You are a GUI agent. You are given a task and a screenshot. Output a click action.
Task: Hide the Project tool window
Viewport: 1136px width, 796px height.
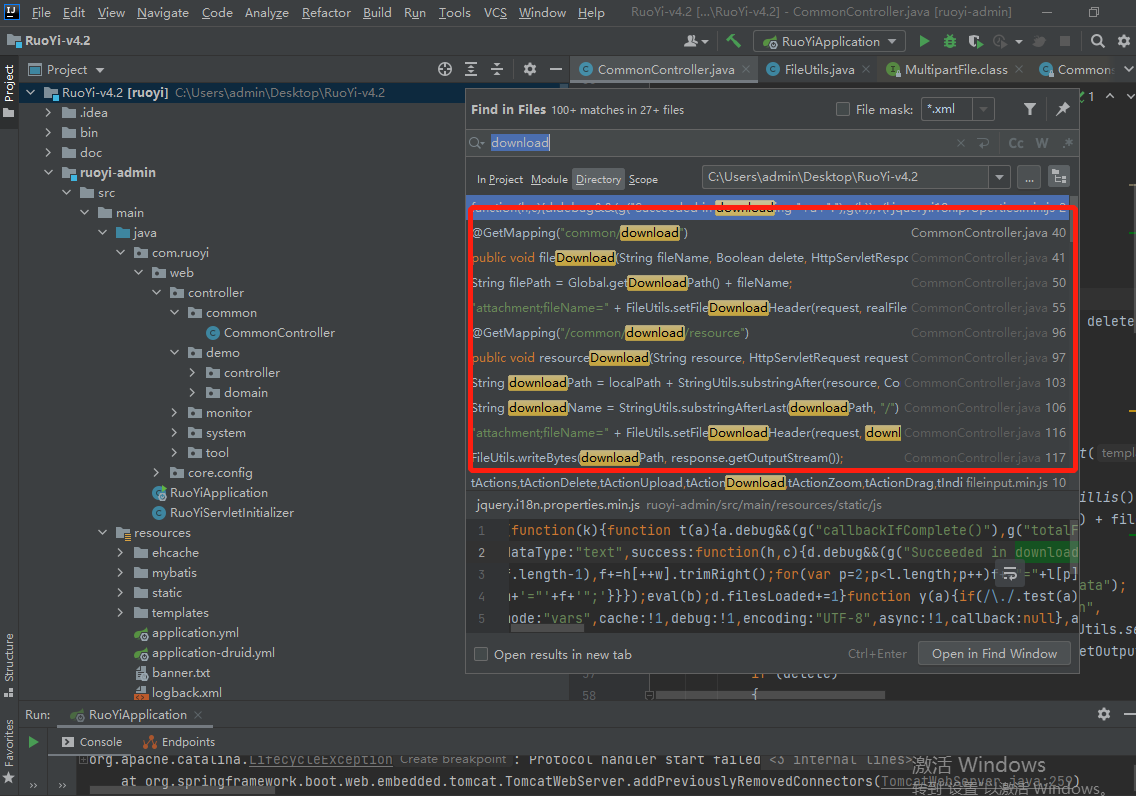tap(556, 70)
